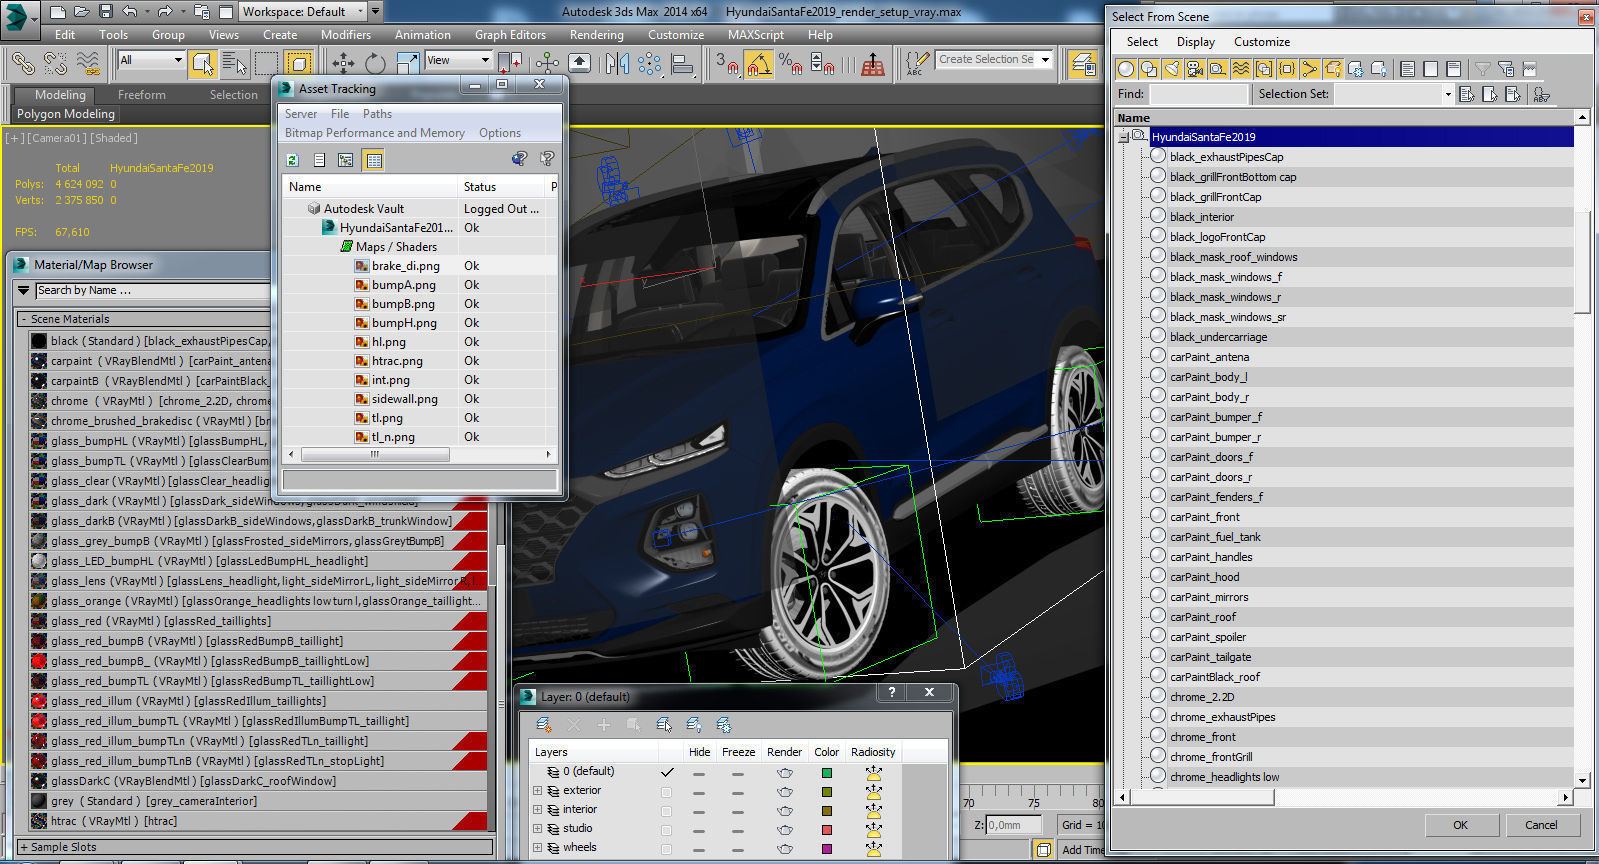The width and height of the screenshot is (1599, 864).
Task: Enable the exterior layer current checkbox
Action: 666,791
